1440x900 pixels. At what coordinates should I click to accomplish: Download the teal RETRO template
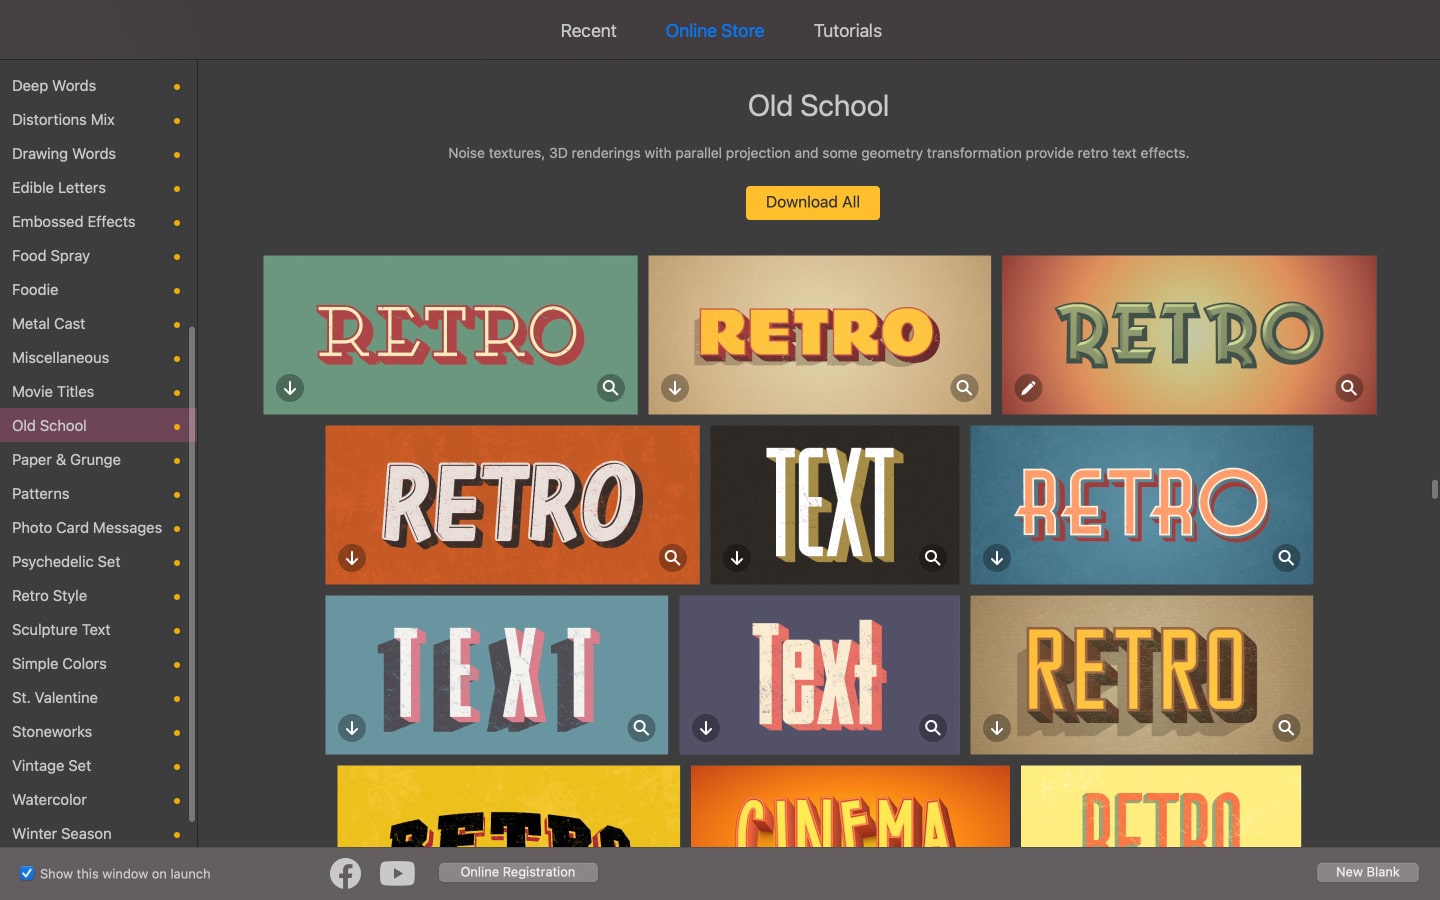tap(290, 388)
